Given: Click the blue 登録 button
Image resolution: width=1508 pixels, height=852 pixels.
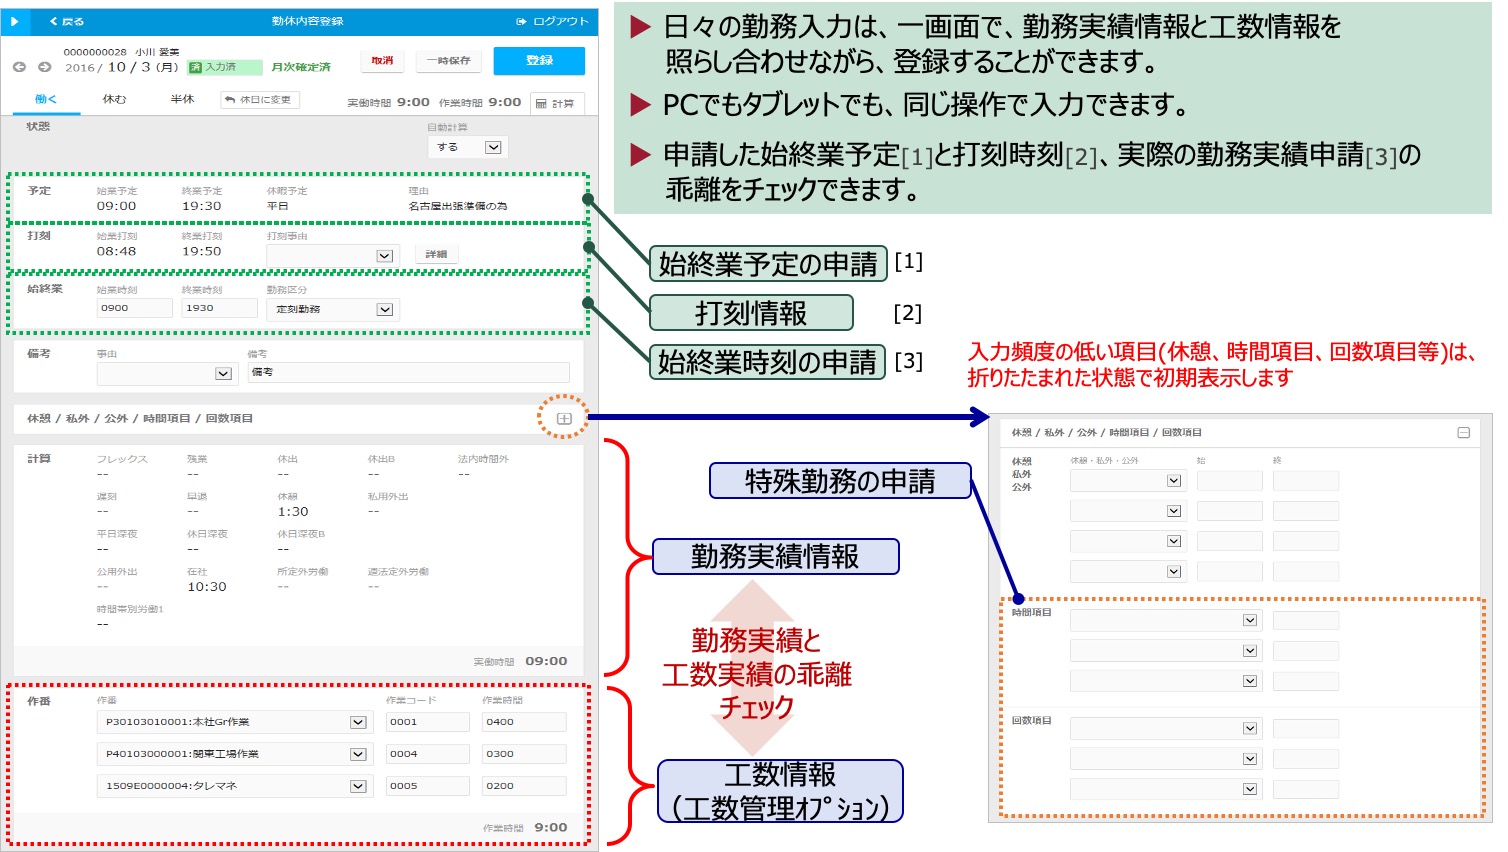Looking at the screenshot, I should coord(539,61).
